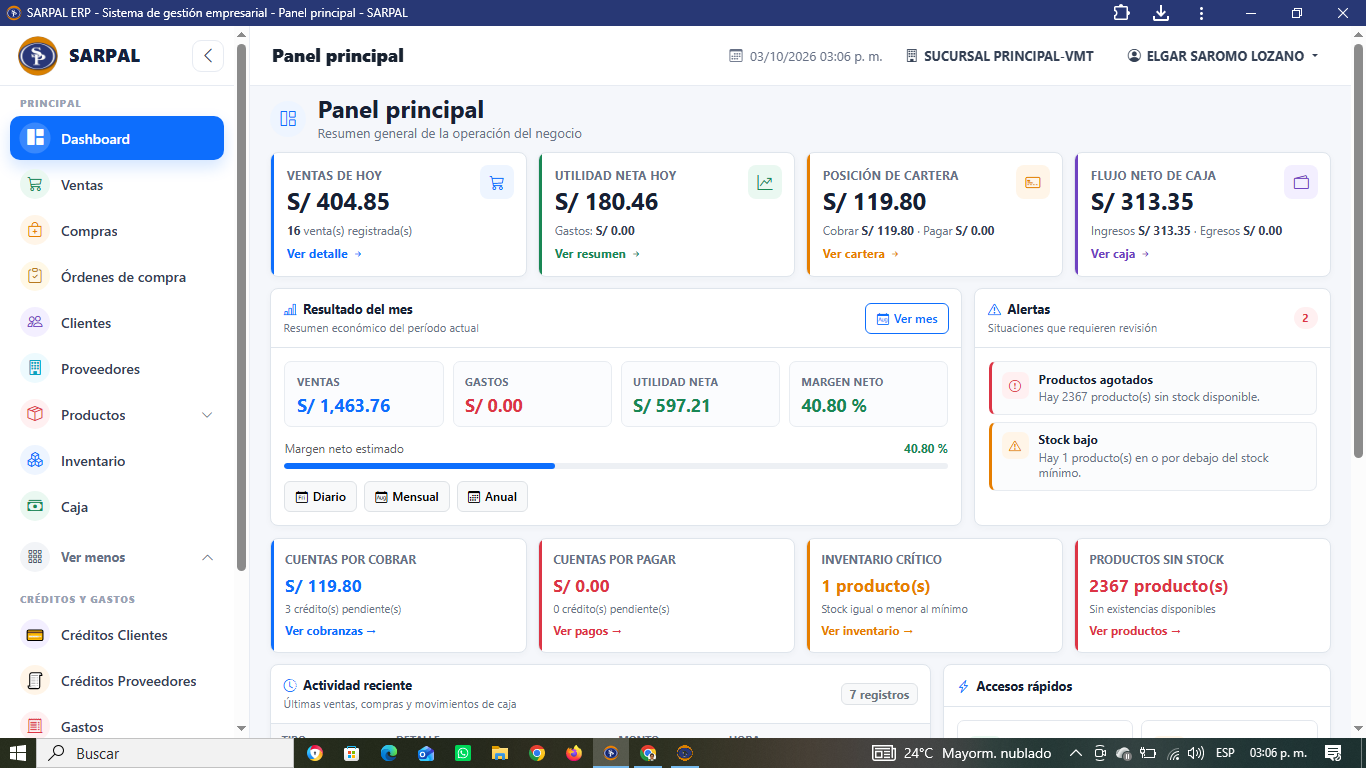
Task: Follow the Ver cartera link
Action: (861, 254)
